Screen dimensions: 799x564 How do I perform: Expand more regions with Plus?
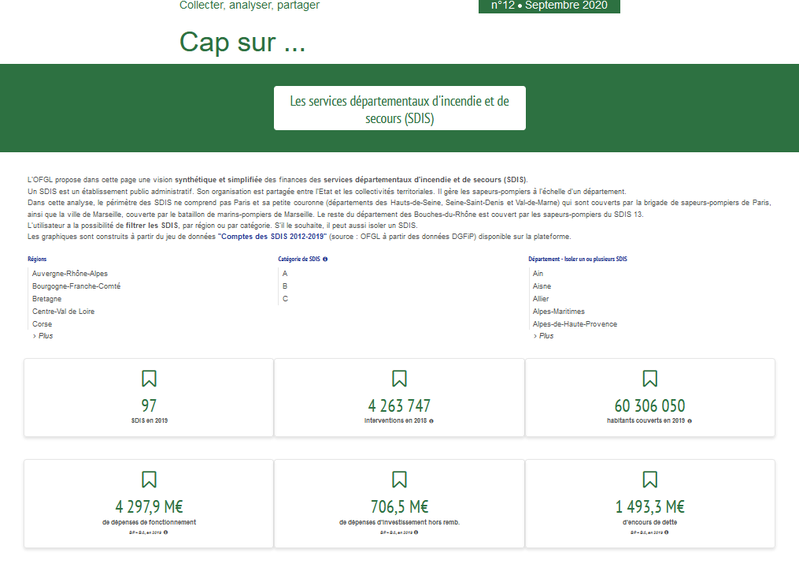pyautogui.click(x=42, y=336)
